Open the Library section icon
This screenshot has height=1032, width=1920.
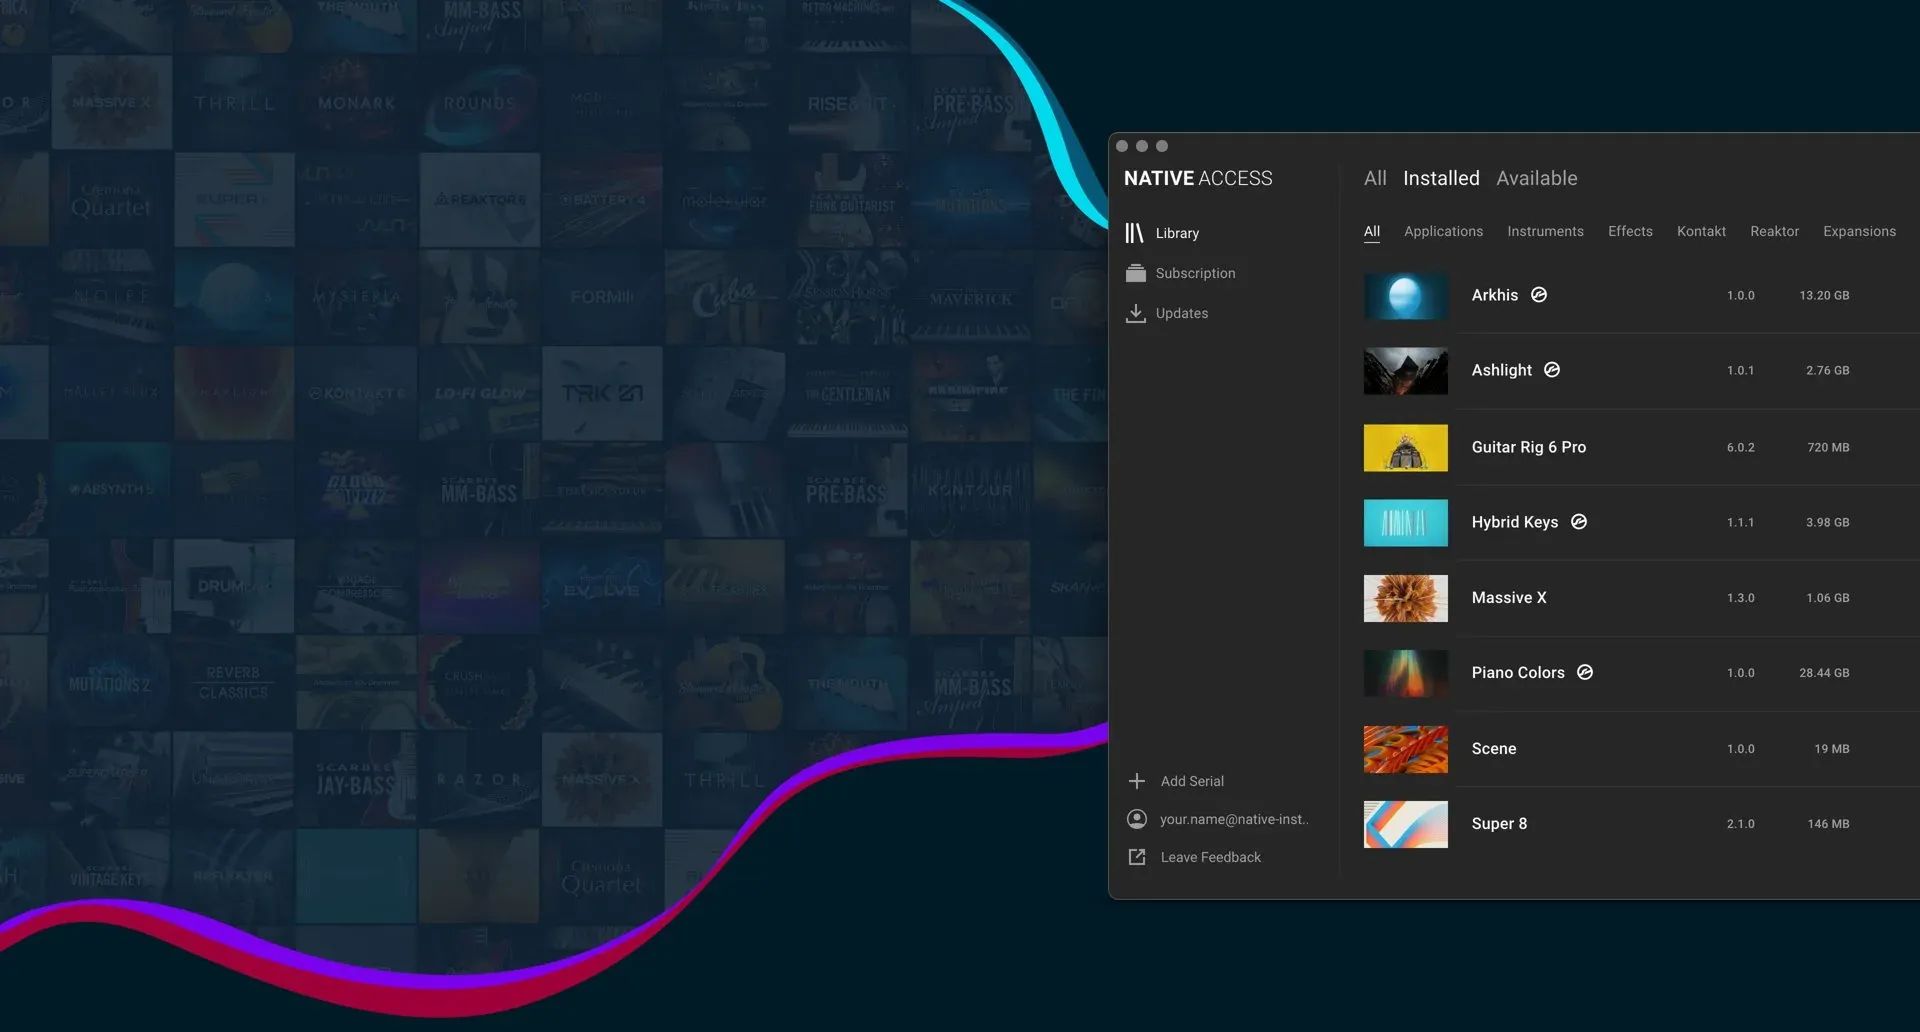pyautogui.click(x=1134, y=233)
